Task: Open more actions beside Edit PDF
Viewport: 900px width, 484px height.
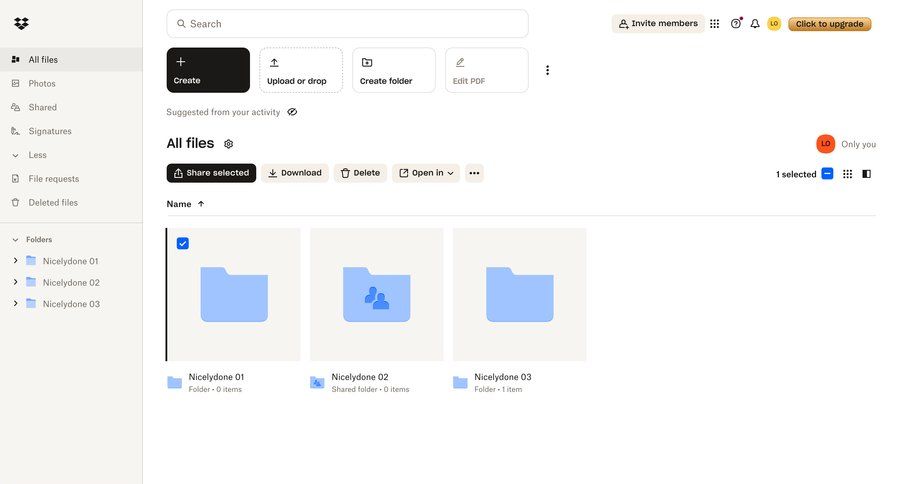Action: click(547, 70)
